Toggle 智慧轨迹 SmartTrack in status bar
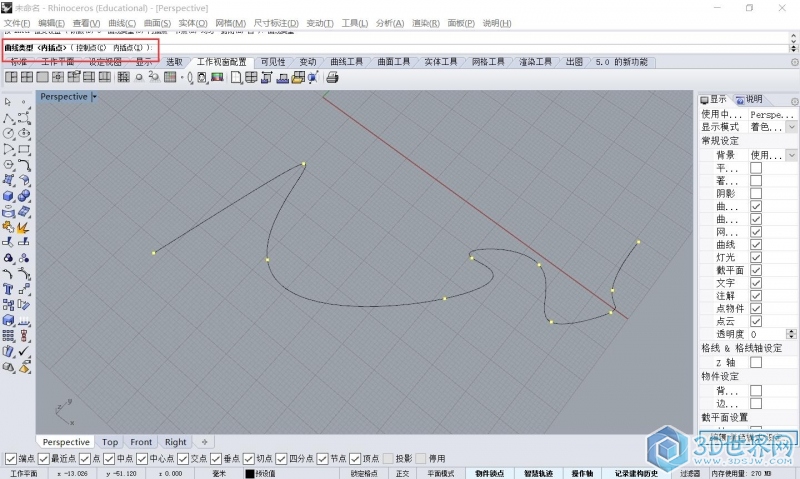This screenshot has width=800, height=479. point(538,473)
